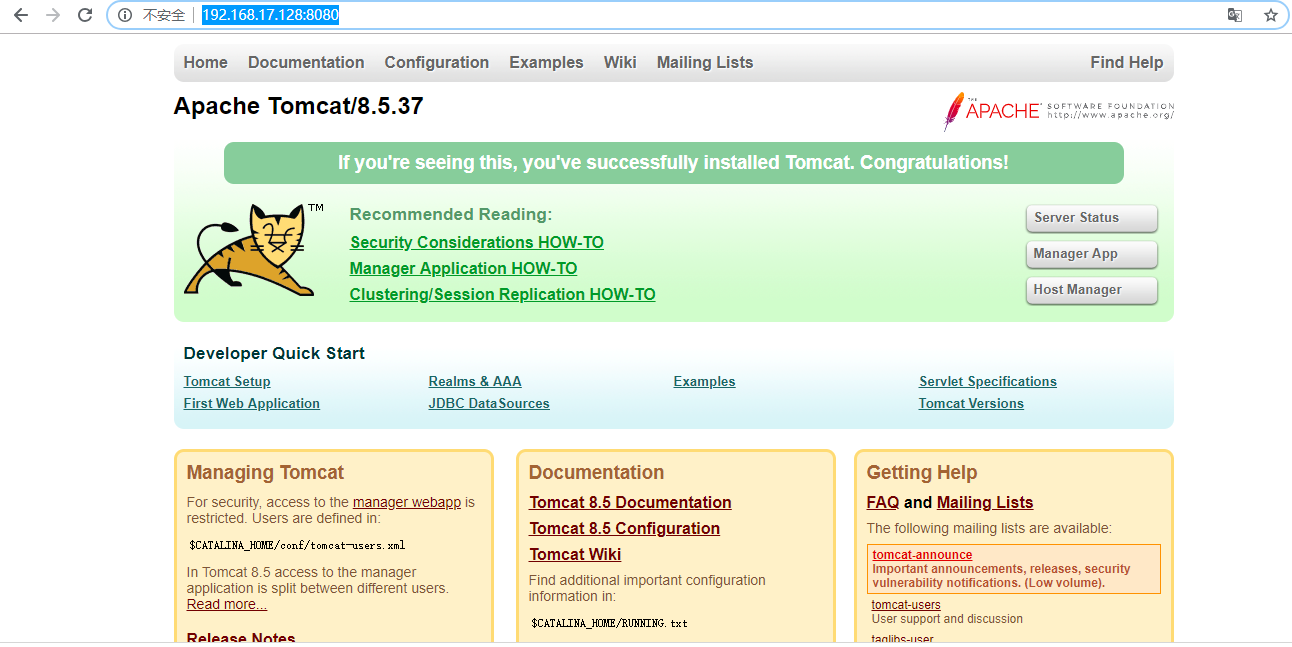The image size is (1292, 647).
Task: Open the Examples link under Developer Quick Start
Action: click(704, 381)
